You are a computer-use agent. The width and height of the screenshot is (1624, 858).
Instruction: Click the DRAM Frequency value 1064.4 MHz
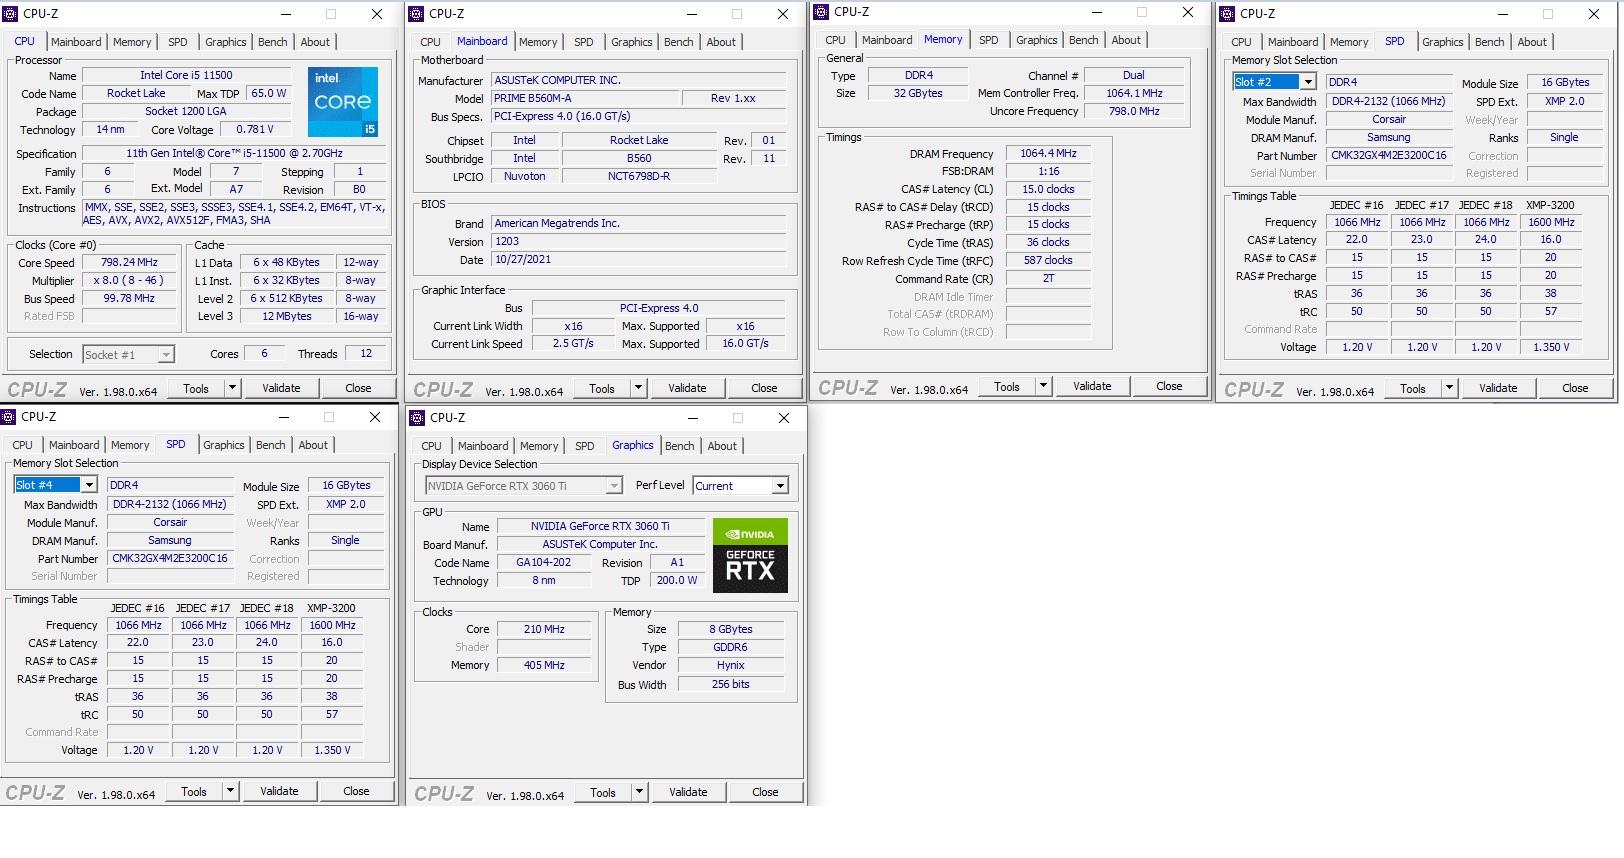point(1048,154)
